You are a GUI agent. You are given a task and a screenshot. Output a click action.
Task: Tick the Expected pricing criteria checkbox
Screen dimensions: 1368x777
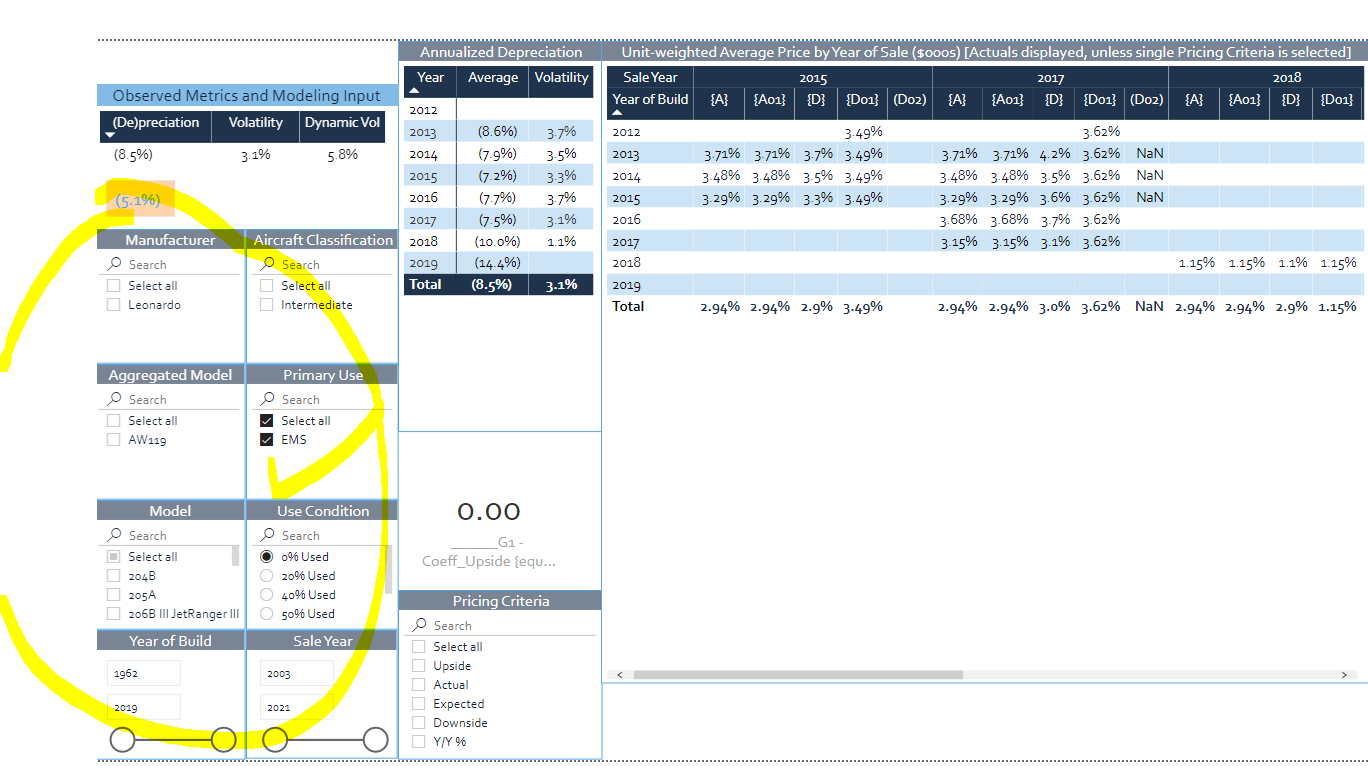point(418,704)
